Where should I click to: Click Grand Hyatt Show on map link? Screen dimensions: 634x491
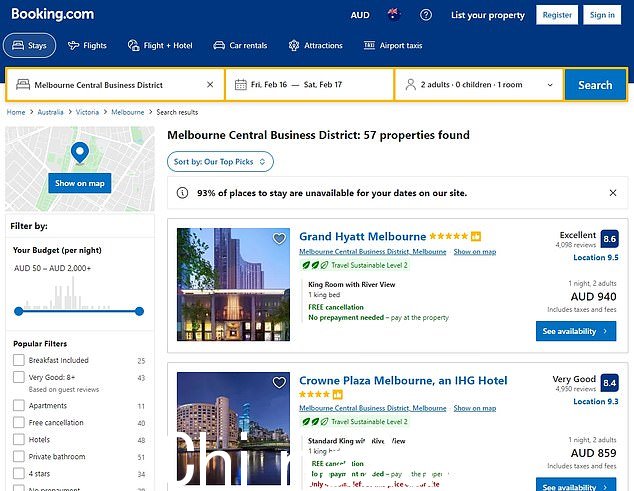pos(475,252)
